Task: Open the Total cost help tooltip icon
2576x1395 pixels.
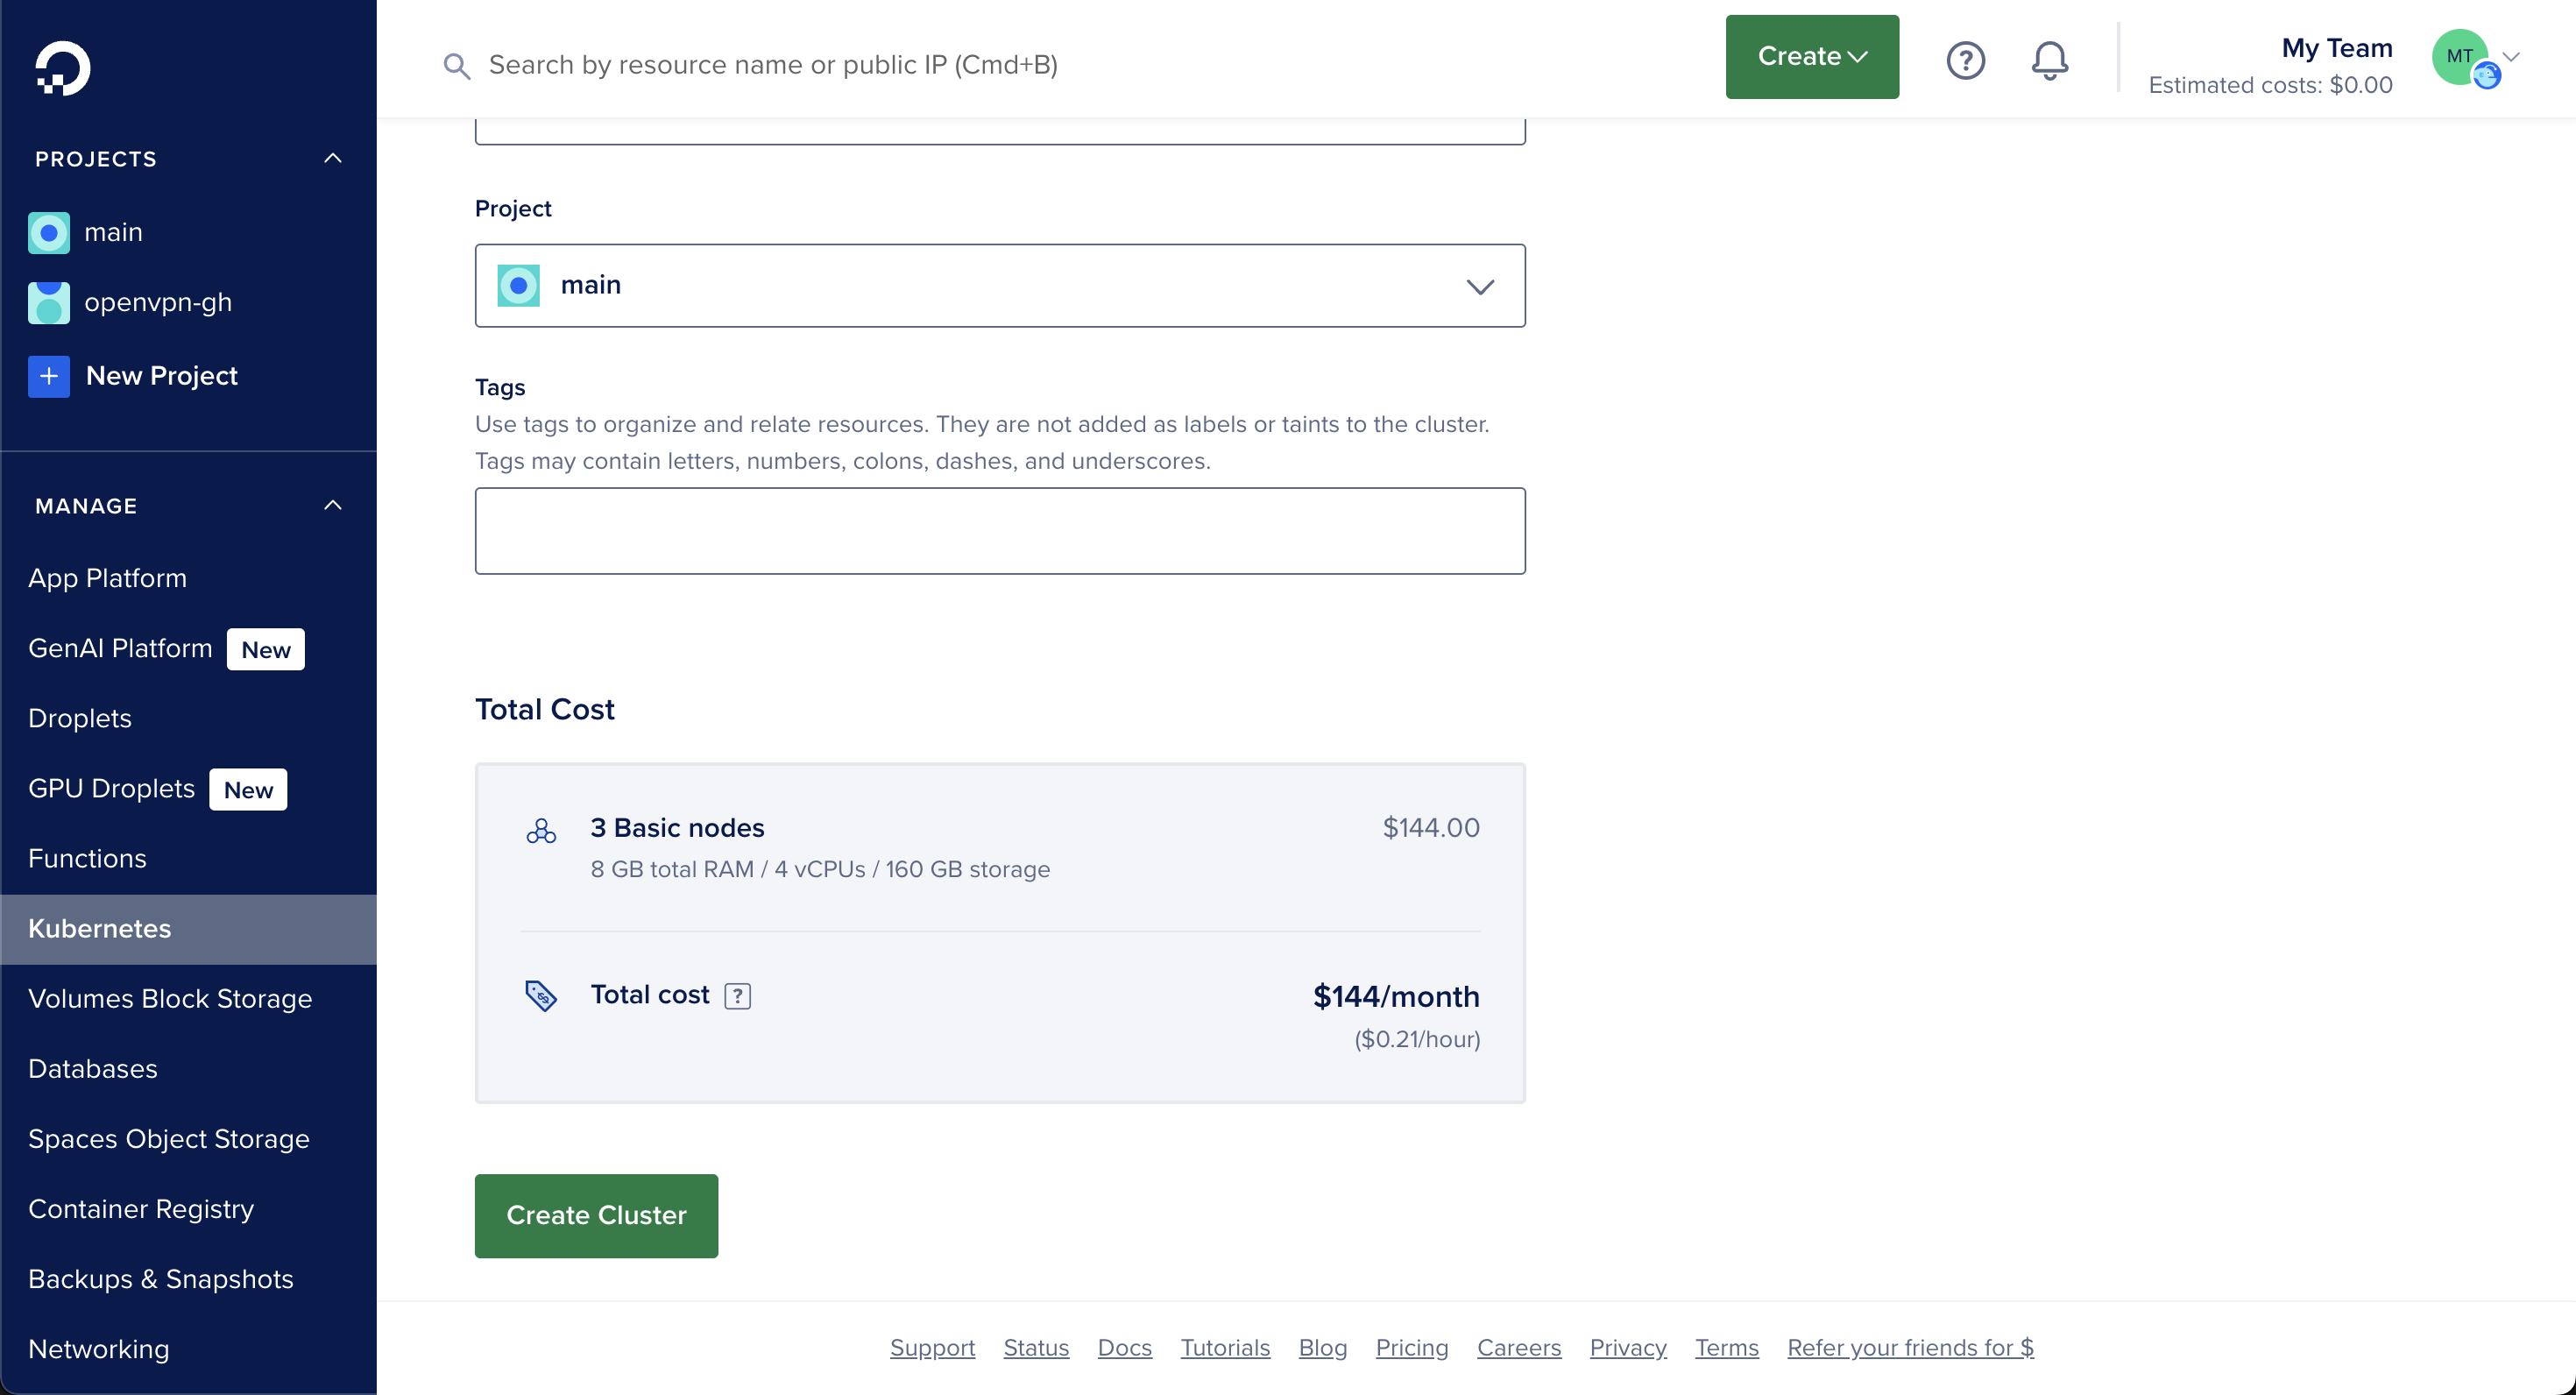Action: click(737, 996)
